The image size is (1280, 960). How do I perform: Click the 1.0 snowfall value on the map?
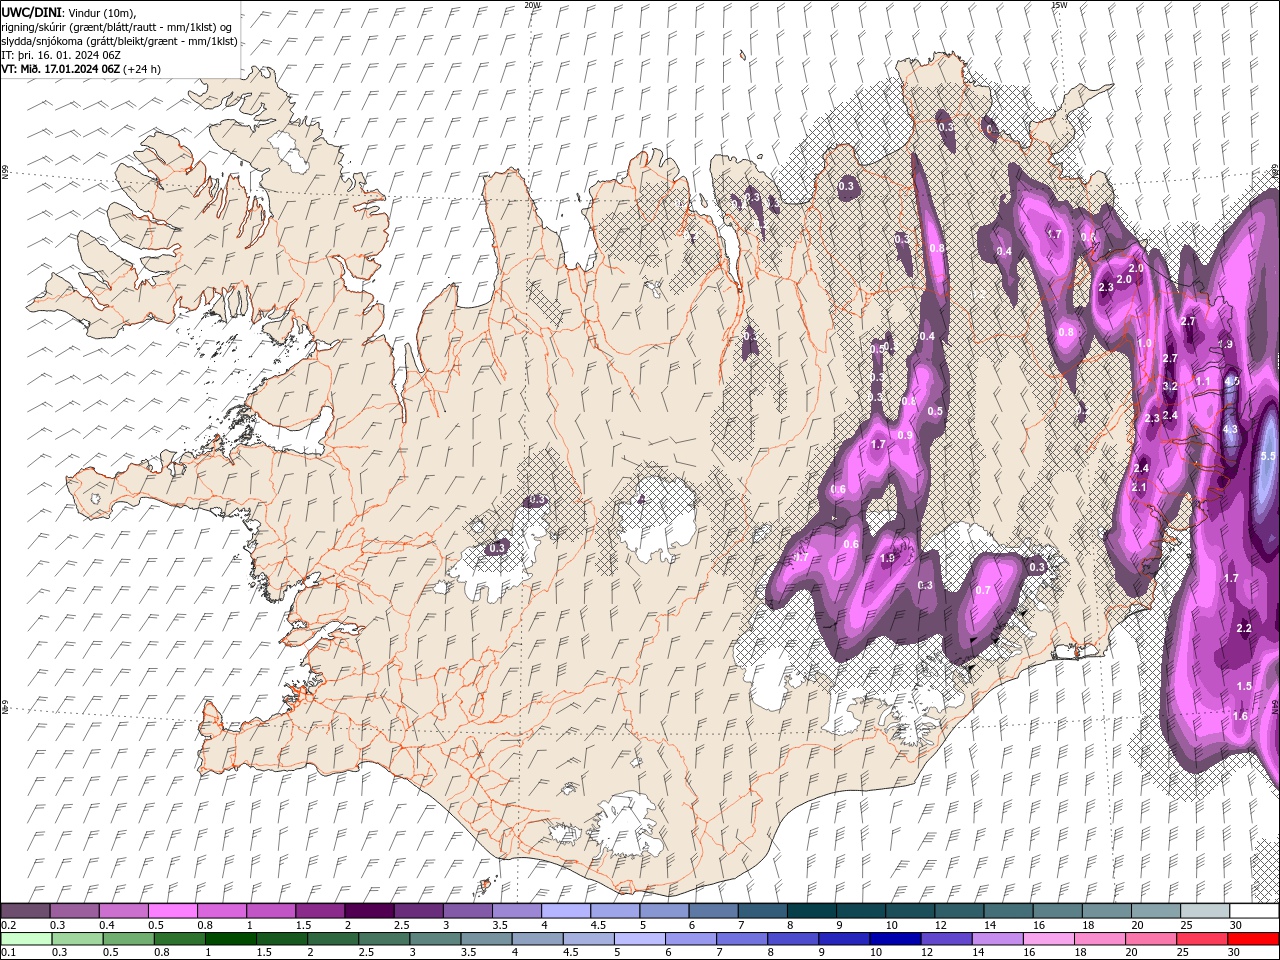[1145, 343]
